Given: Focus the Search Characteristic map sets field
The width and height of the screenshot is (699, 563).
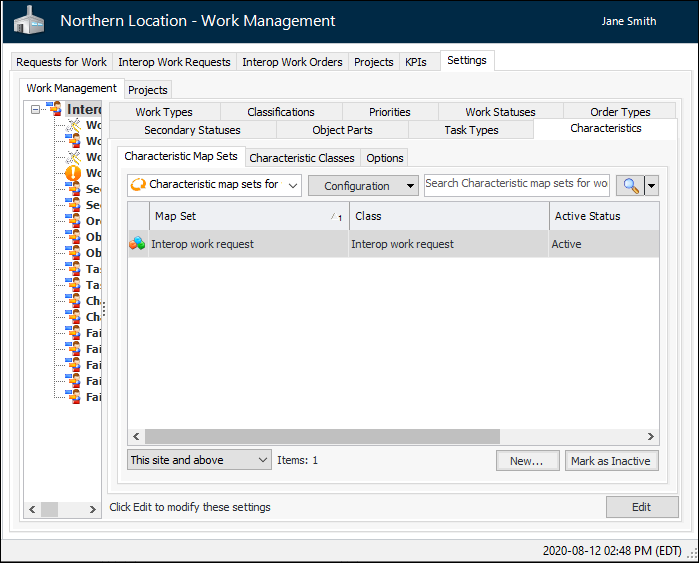Looking at the screenshot, I should (516, 185).
